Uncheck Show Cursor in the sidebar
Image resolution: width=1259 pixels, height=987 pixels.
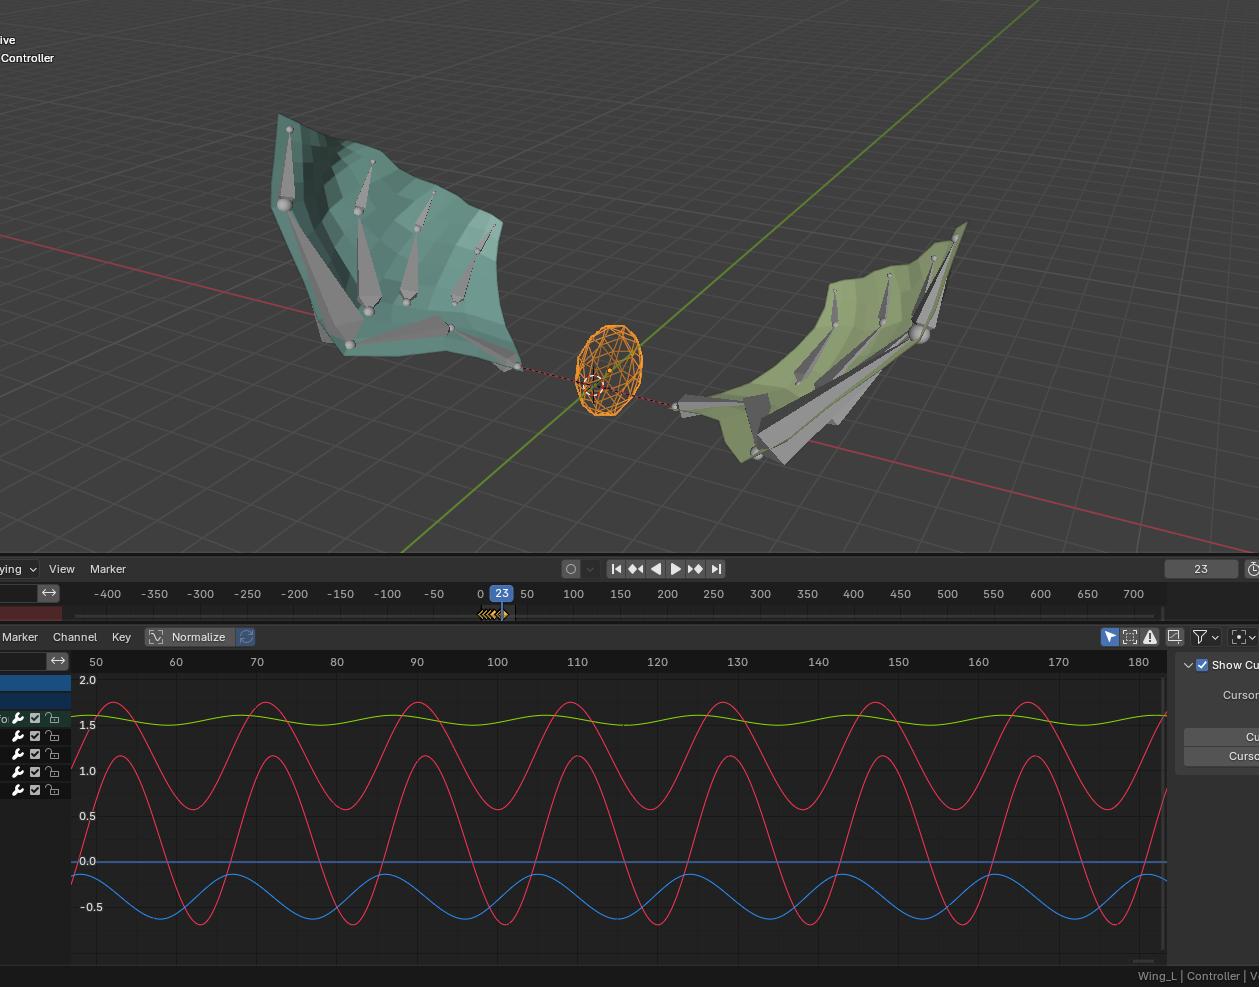pyautogui.click(x=1201, y=664)
